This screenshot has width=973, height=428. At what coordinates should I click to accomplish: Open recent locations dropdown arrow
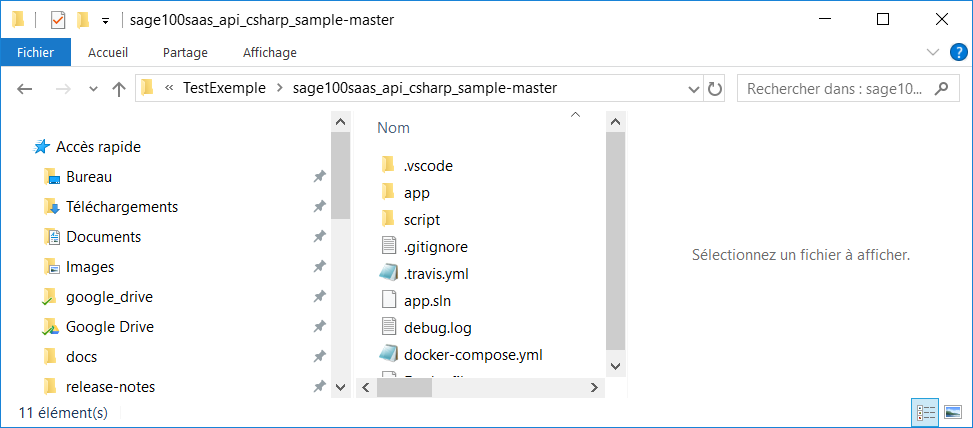pyautogui.click(x=94, y=89)
